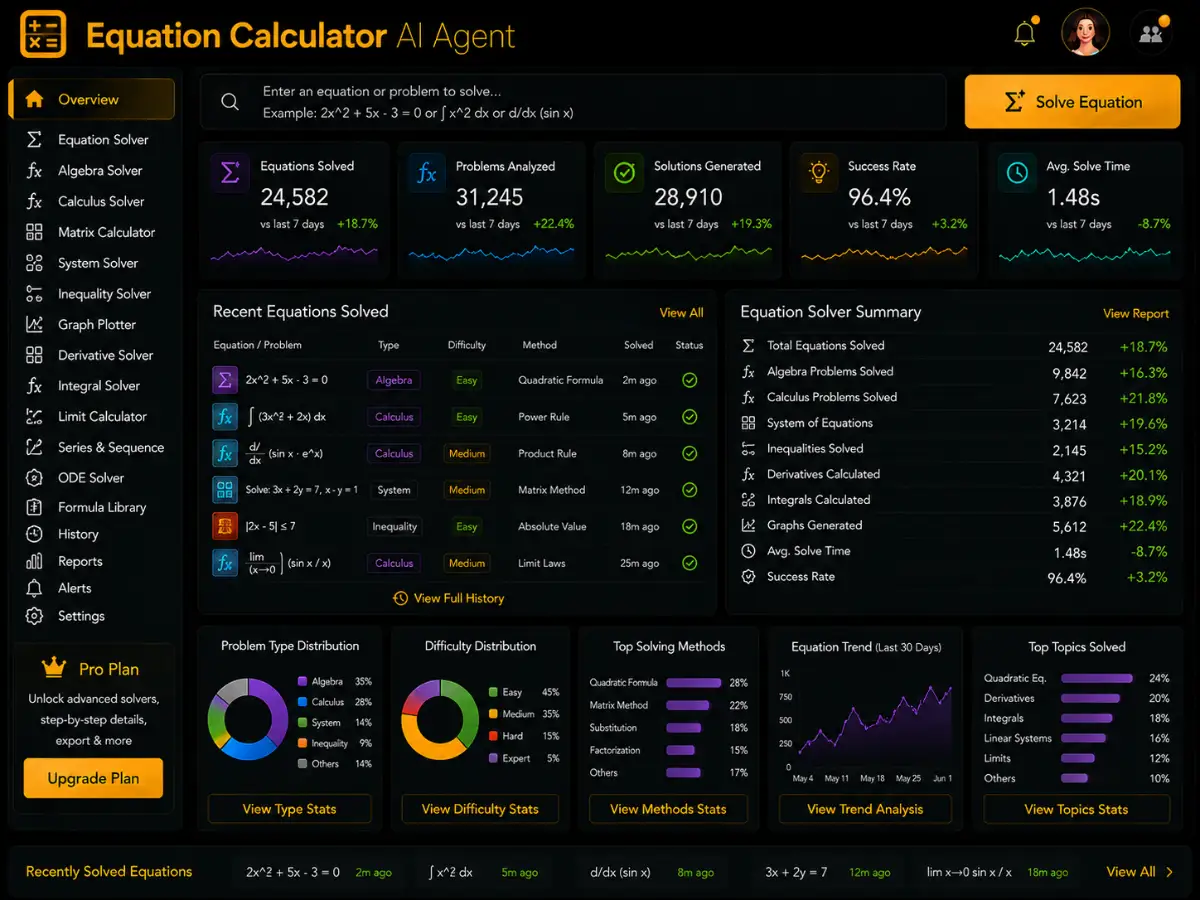Click the 2x^2 + 5x - 3 = 0 row icon

[x=225, y=380]
